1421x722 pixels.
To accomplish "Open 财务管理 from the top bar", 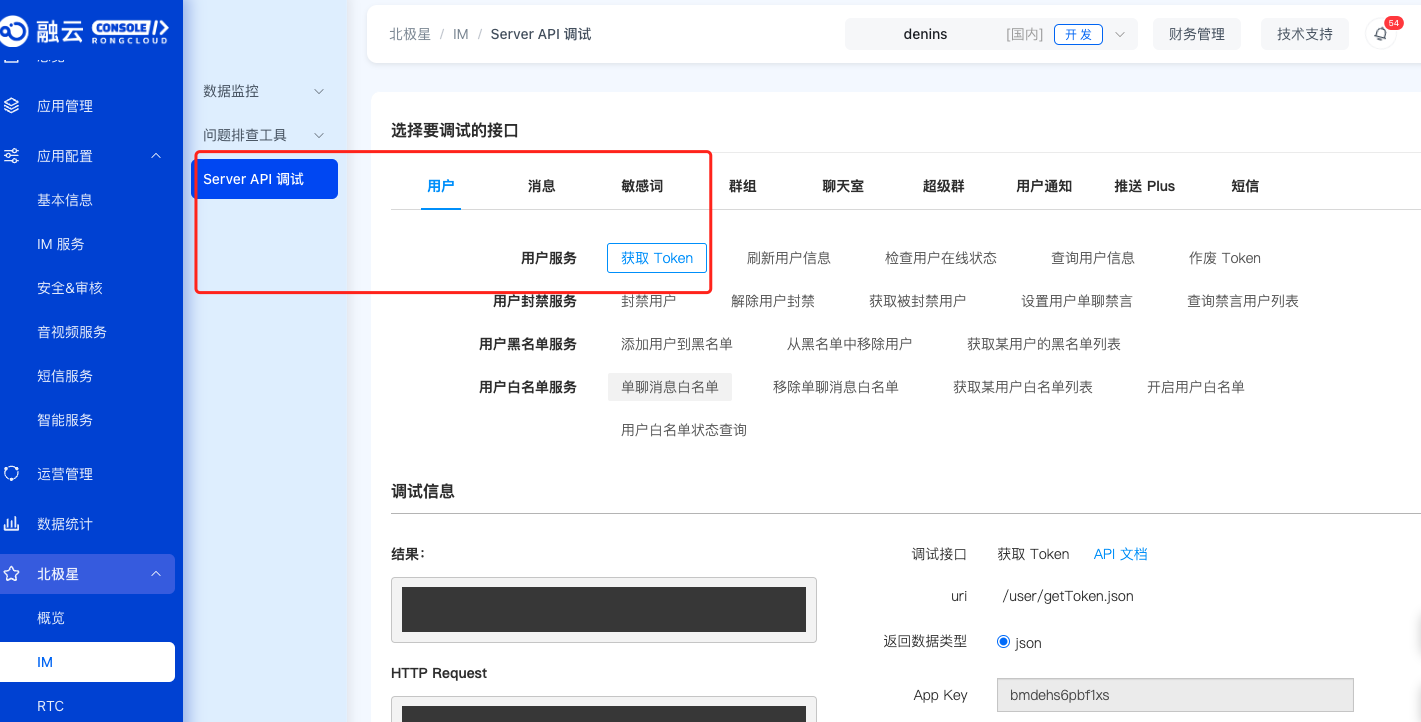I will (x=1197, y=34).
